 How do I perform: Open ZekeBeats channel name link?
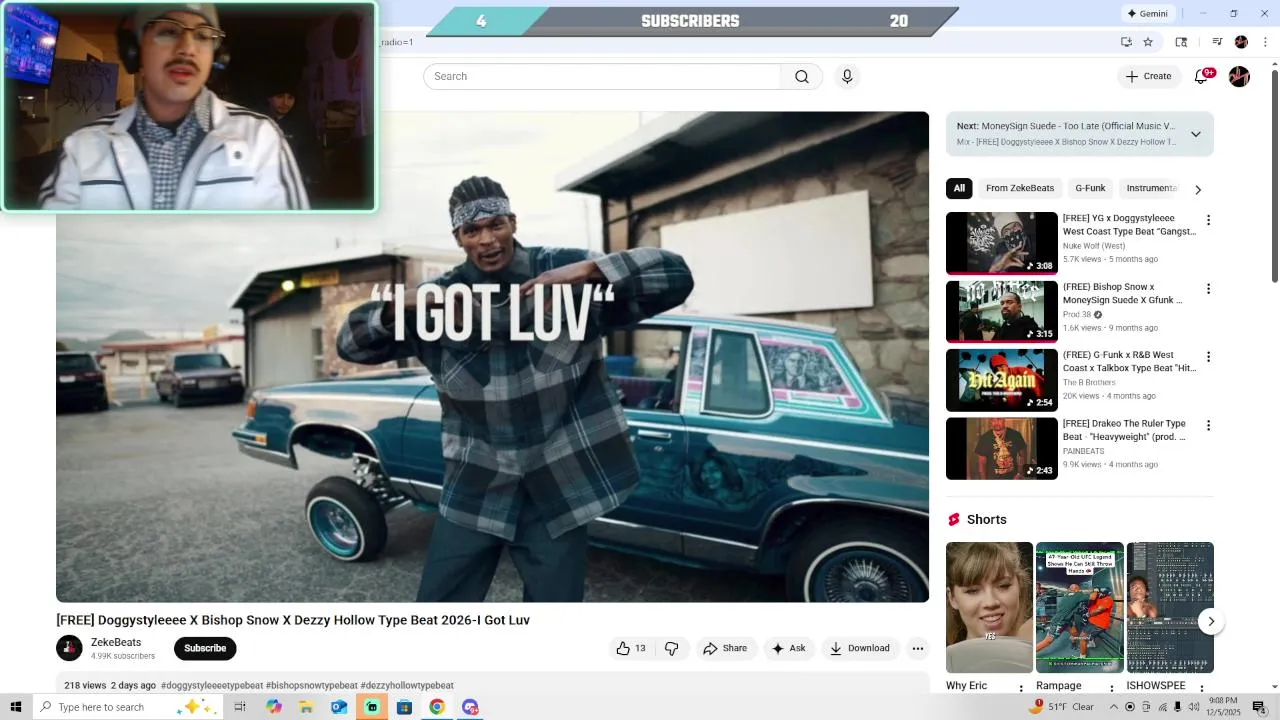click(x=116, y=642)
